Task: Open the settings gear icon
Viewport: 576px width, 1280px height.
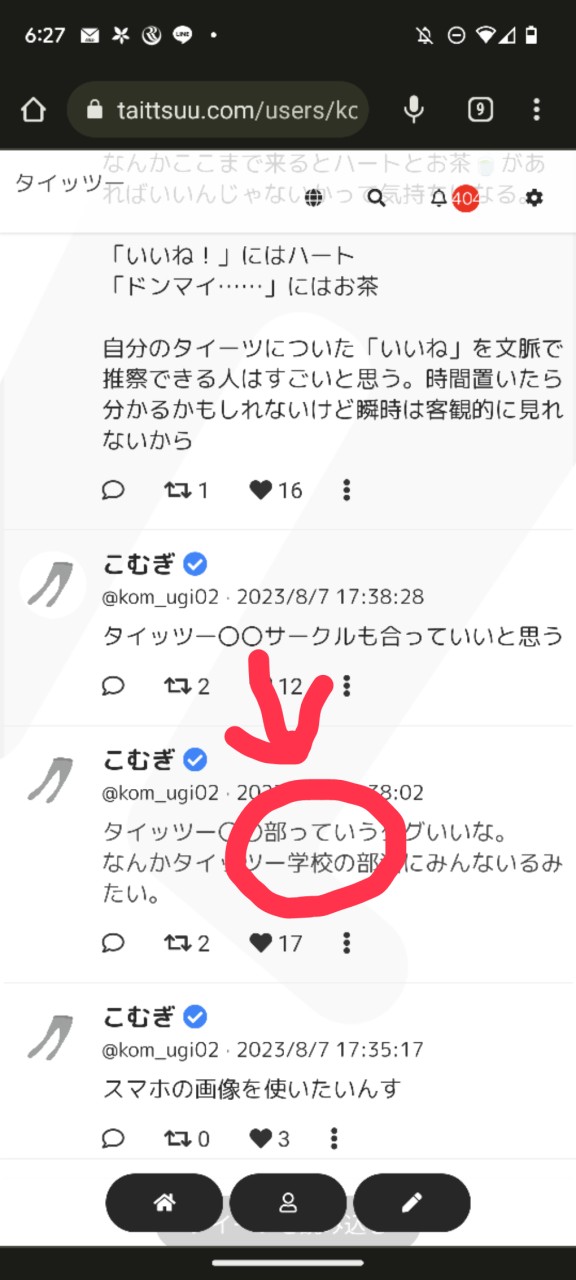Action: [x=535, y=198]
